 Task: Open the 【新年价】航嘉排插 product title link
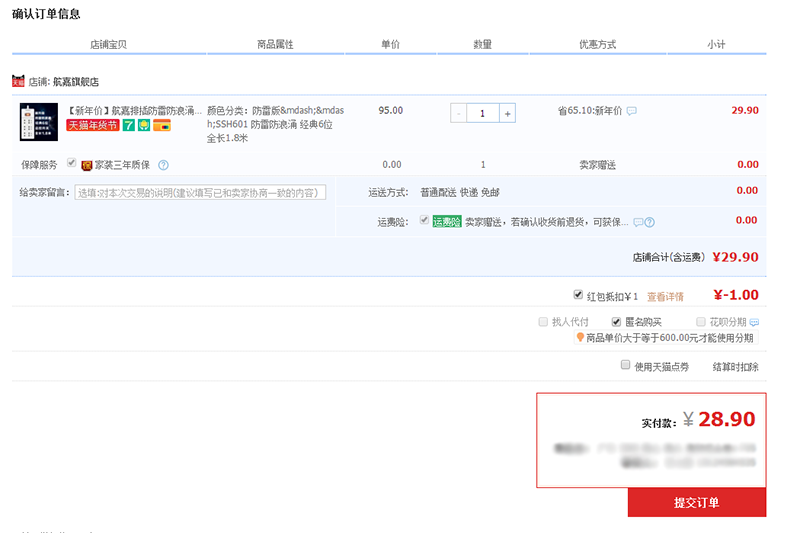pos(134,110)
